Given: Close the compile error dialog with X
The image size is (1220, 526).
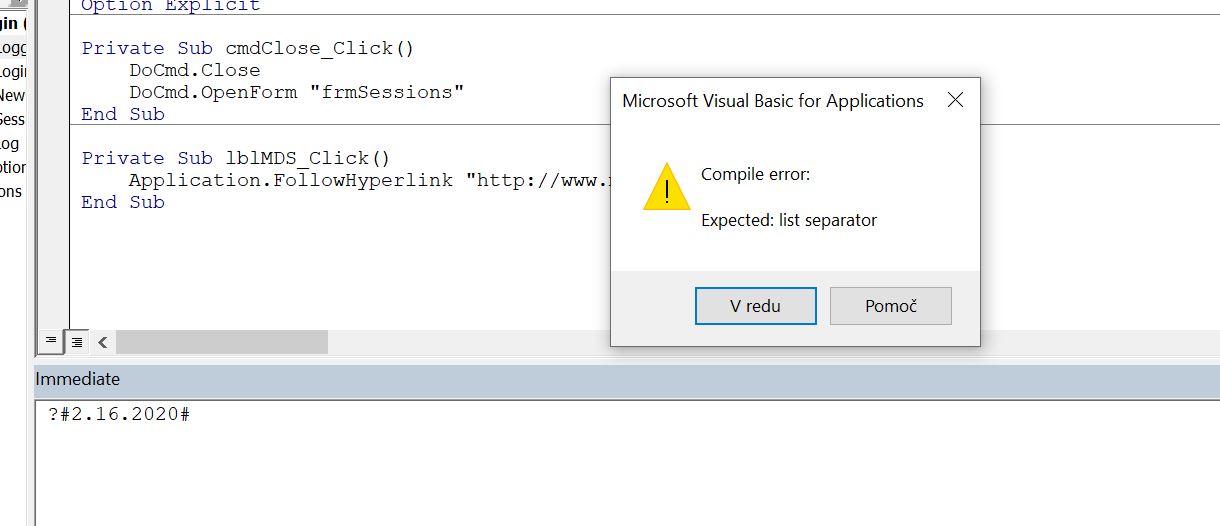Looking at the screenshot, I should (x=955, y=100).
